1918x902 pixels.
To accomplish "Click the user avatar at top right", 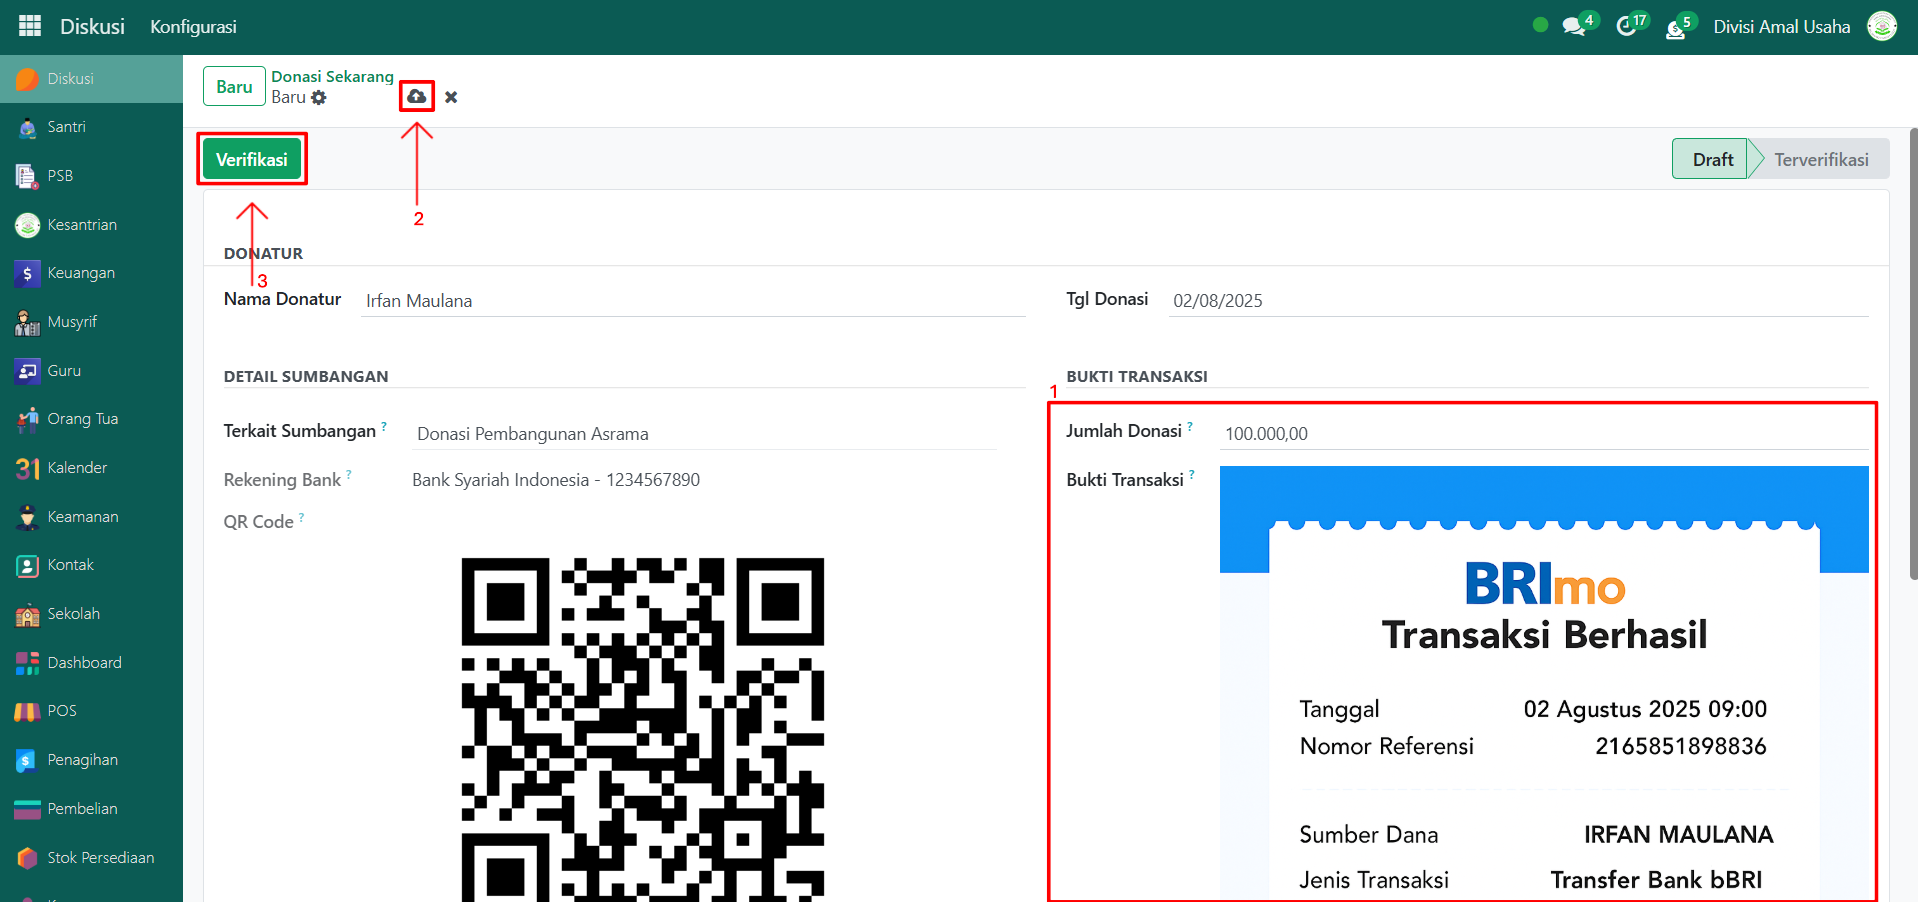I will coord(1882,27).
